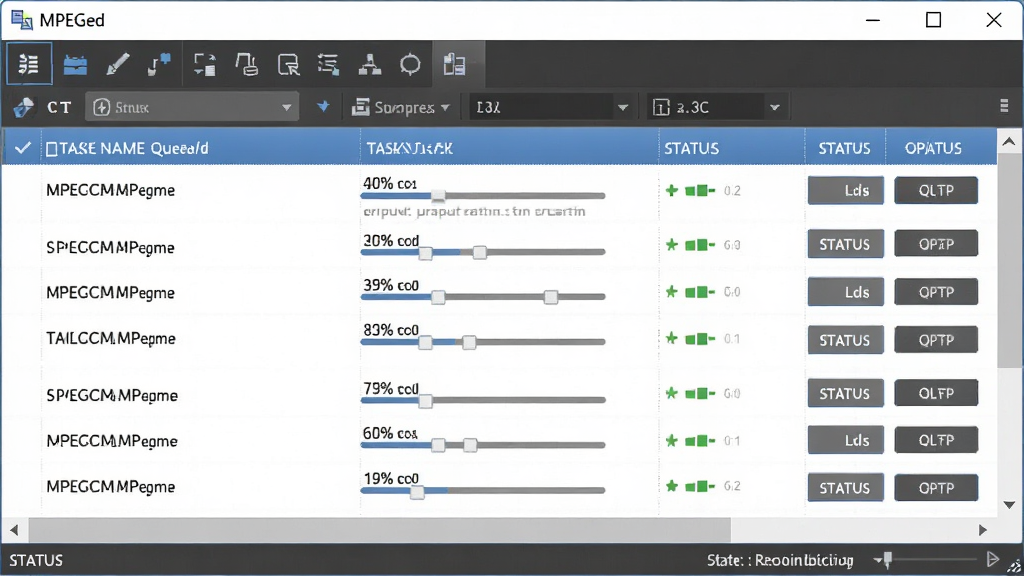Image resolution: width=1024 pixels, height=576 pixels.
Task: Click the hierarchy network icon
Action: coord(370,65)
